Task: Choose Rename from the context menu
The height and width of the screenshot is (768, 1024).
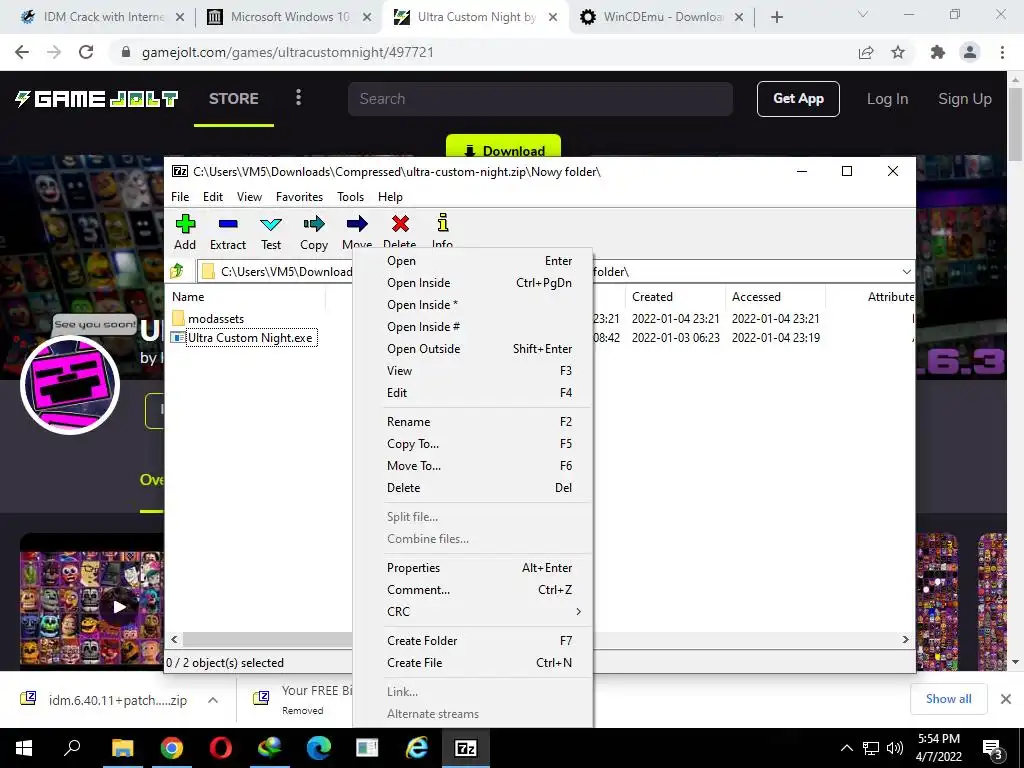Action: click(x=472, y=422)
